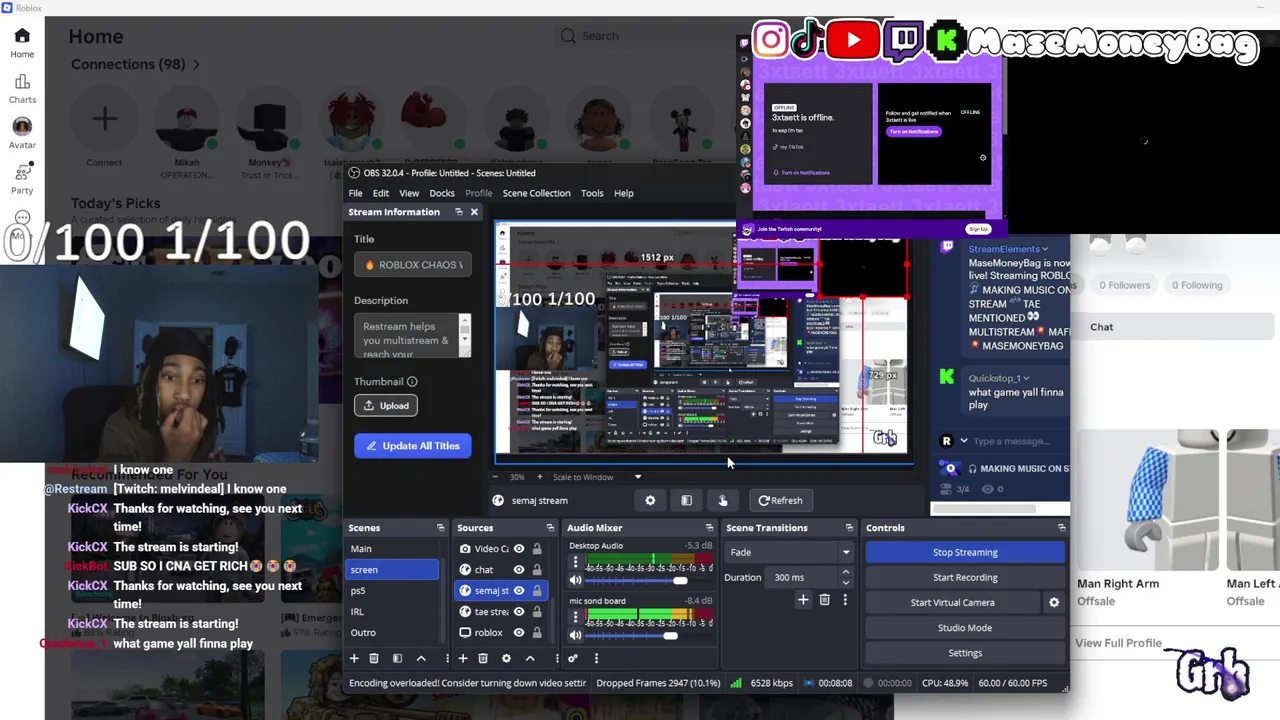
Task: Open Roblox Charts from sidebar
Action: pyautogui.click(x=22, y=88)
